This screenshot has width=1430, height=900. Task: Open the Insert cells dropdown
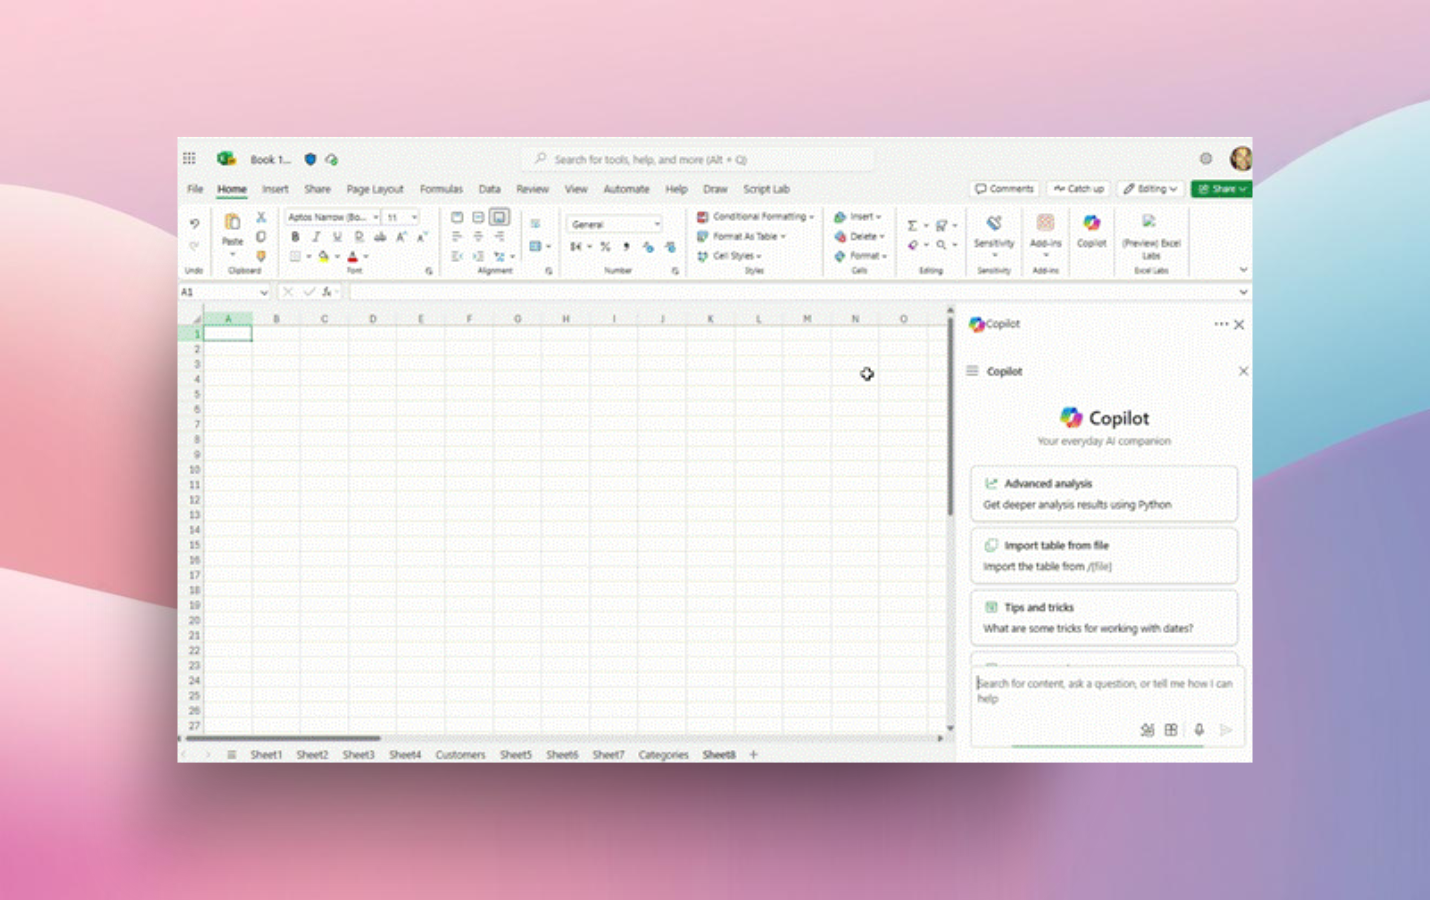[x=858, y=217]
